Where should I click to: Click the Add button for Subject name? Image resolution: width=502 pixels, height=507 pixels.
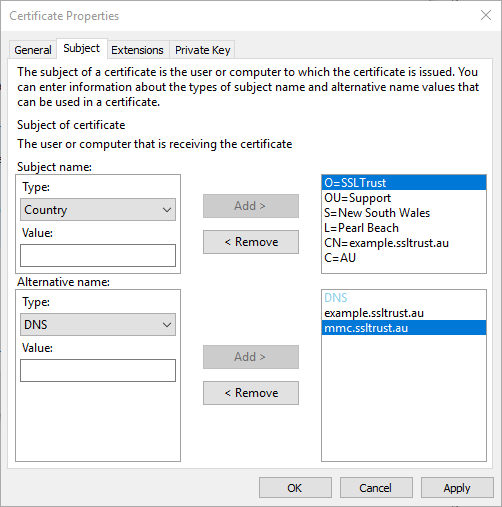(251, 206)
